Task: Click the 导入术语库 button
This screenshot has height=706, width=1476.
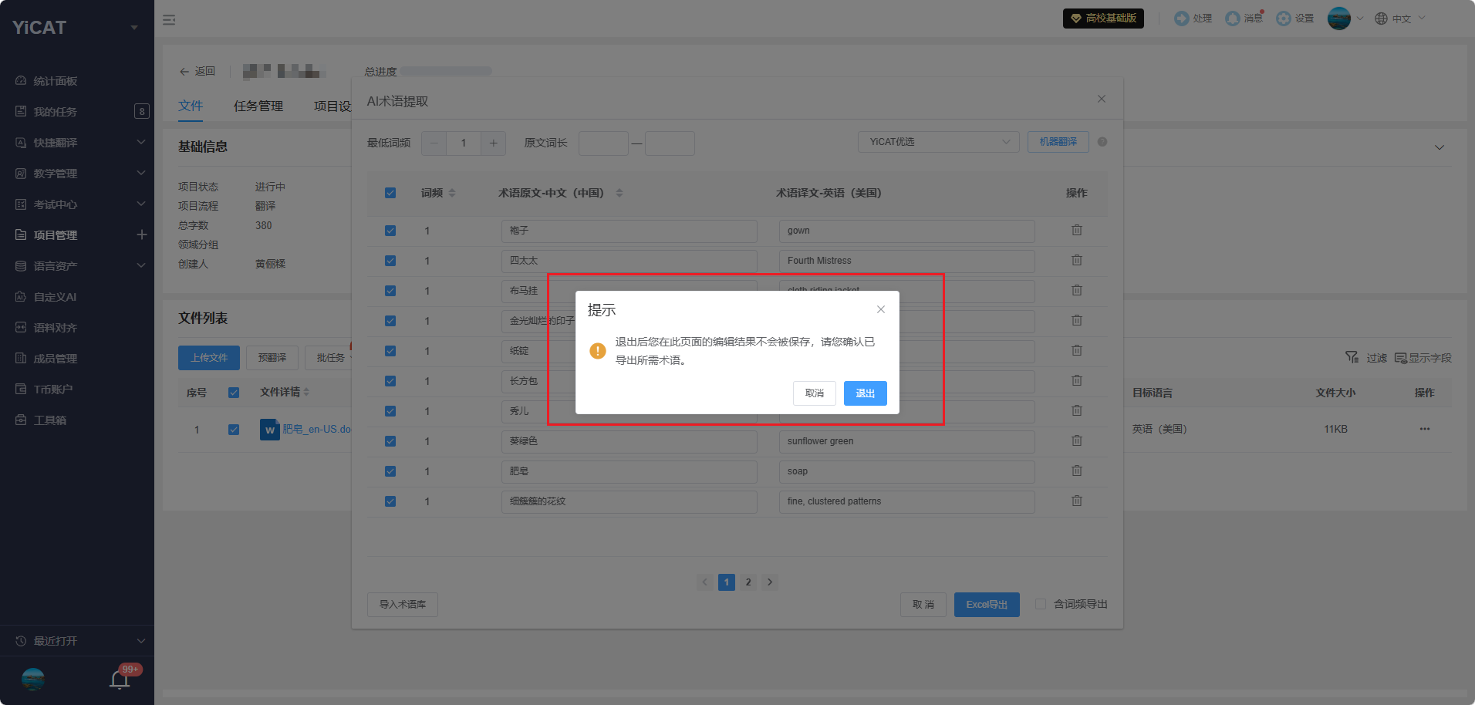Action: coord(402,604)
